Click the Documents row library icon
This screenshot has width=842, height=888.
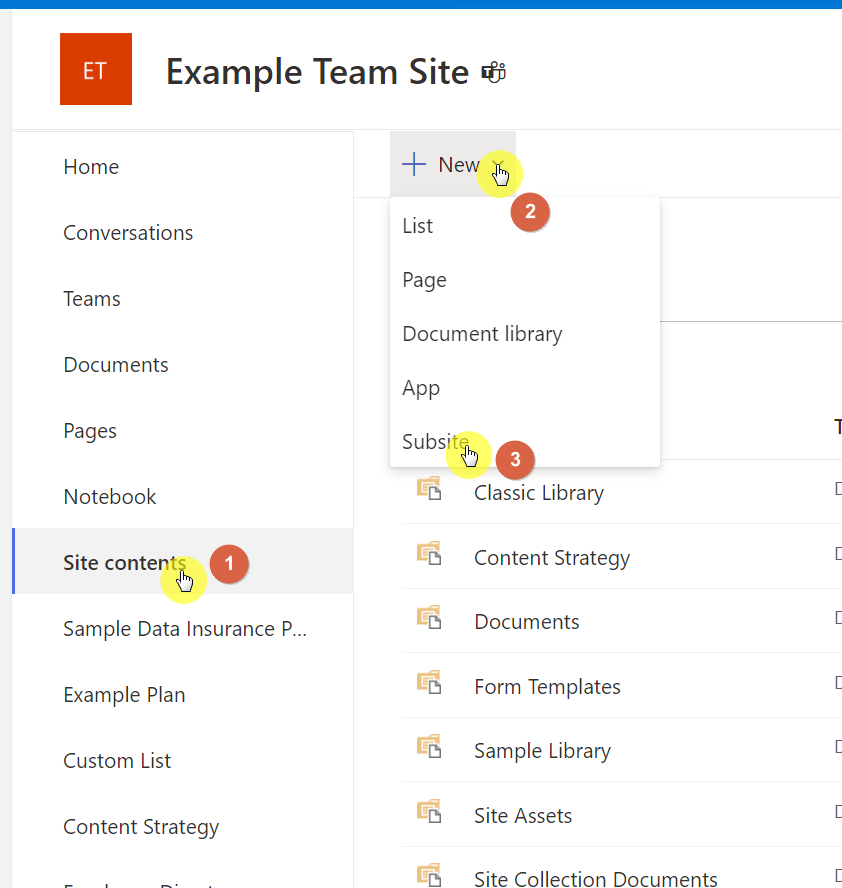[429, 617]
